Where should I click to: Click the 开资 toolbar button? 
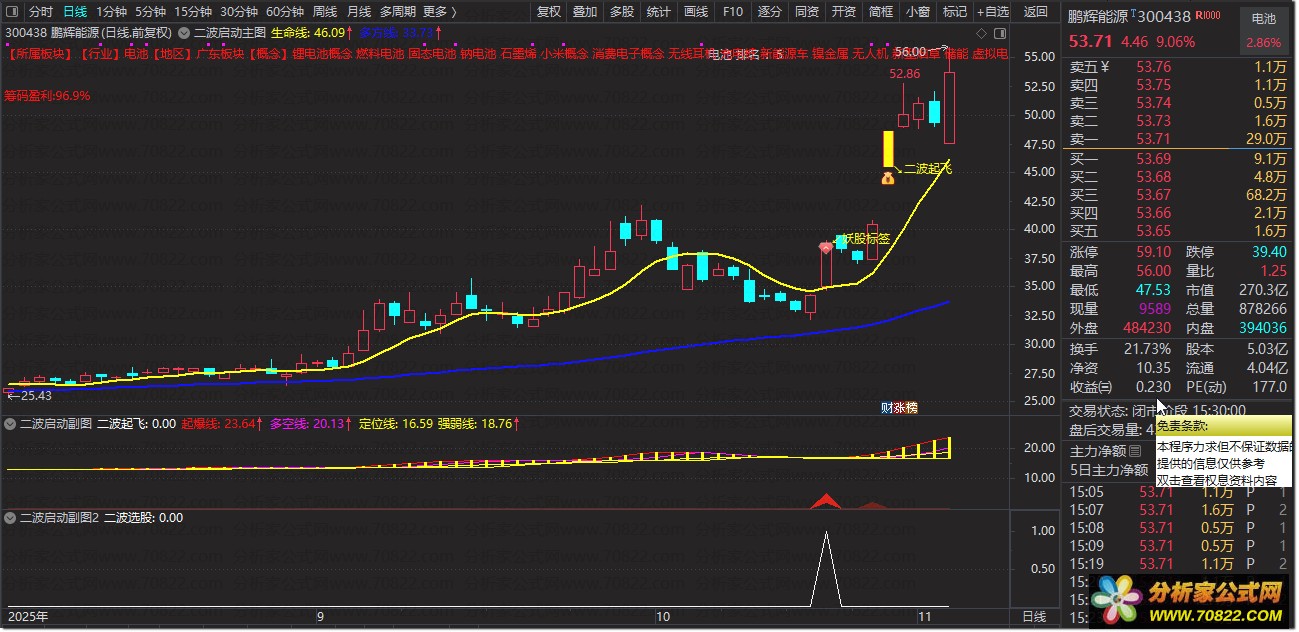pos(843,12)
